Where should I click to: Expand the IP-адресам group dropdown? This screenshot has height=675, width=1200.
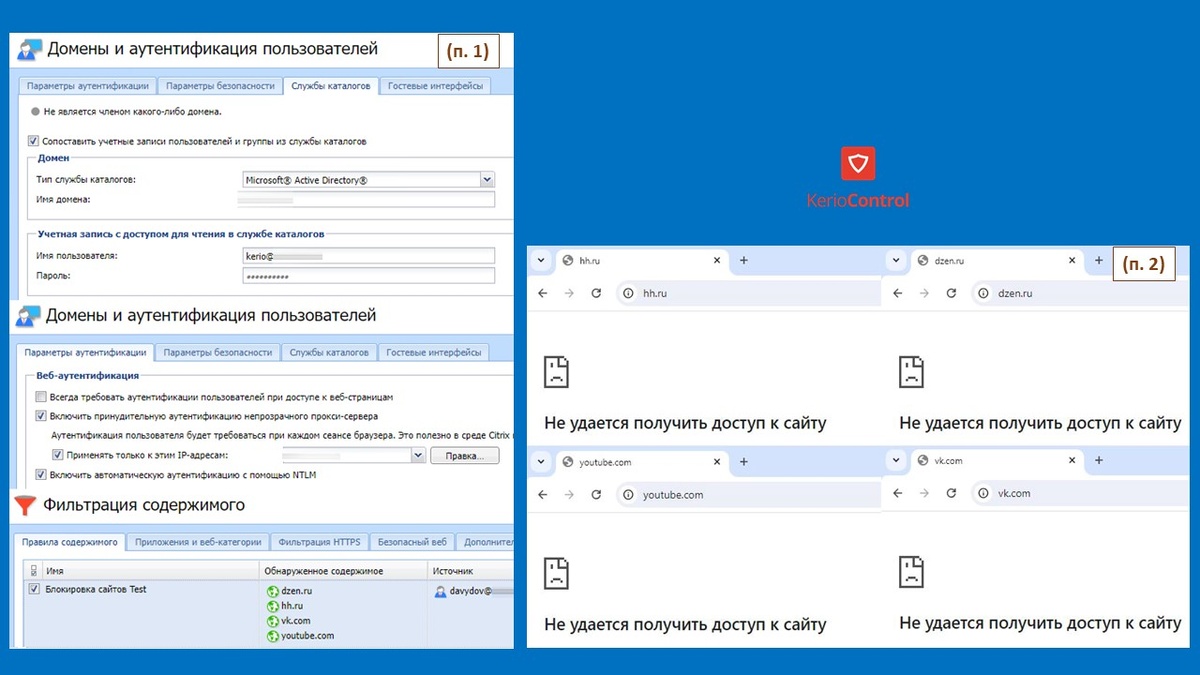tap(418, 455)
